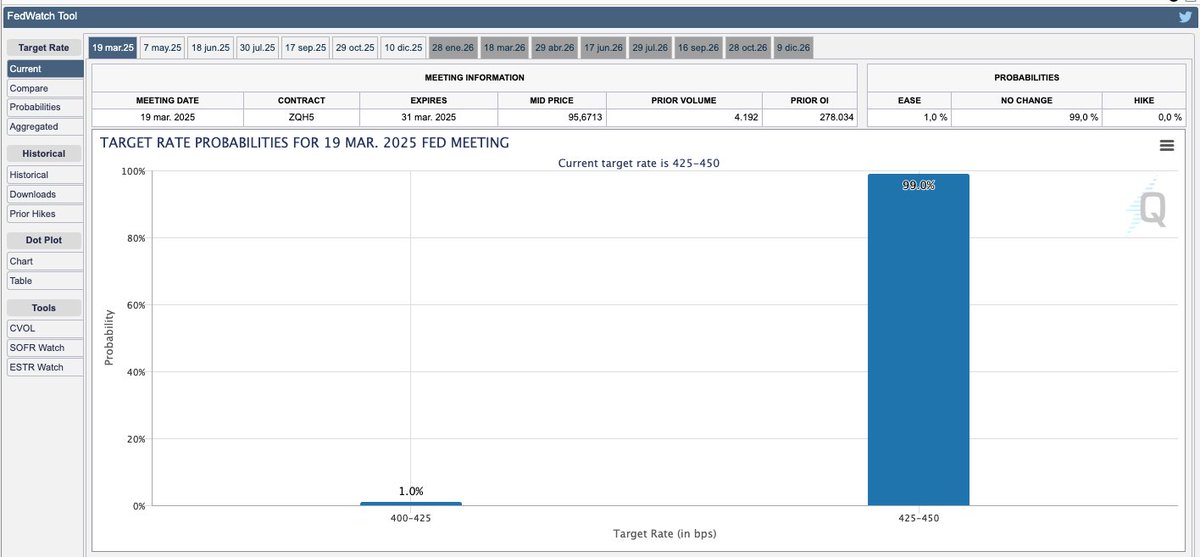Click the 425-450 x-axis label
The width and height of the screenshot is (1200, 557).
pyautogui.click(x=918, y=519)
